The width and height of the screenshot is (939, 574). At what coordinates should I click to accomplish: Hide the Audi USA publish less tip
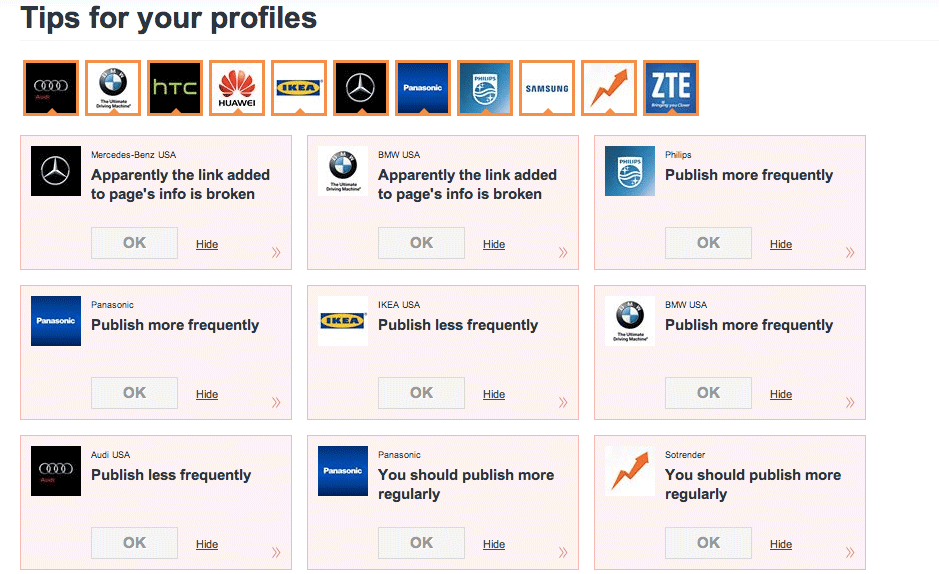pyautogui.click(x=207, y=544)
